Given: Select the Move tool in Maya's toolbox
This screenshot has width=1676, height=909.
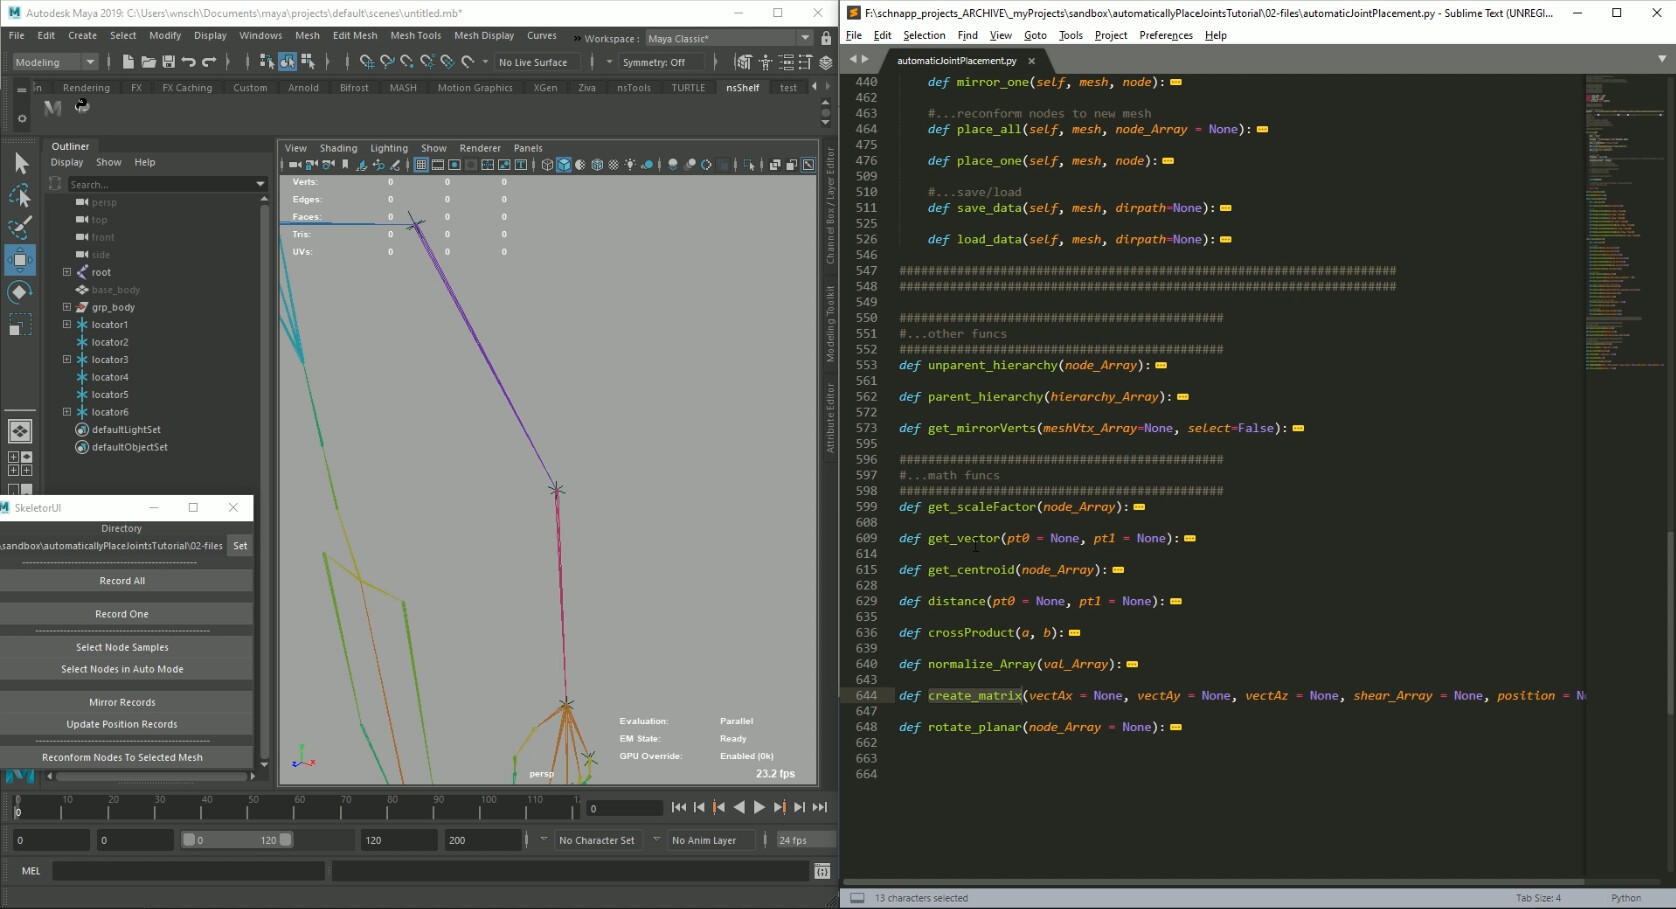Looking at the screenshot, I should pyautogui.click(x=20, y=260).
